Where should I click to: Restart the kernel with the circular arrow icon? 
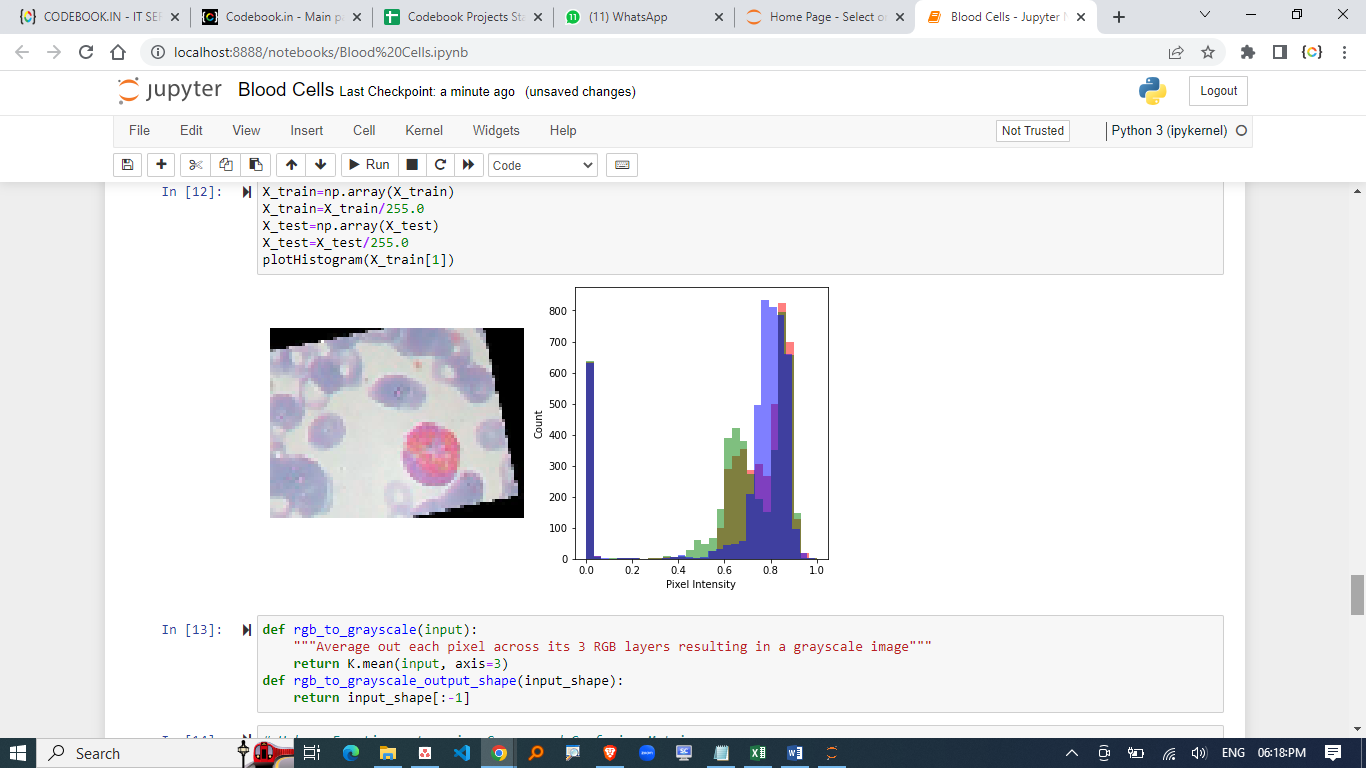(440, 165)
